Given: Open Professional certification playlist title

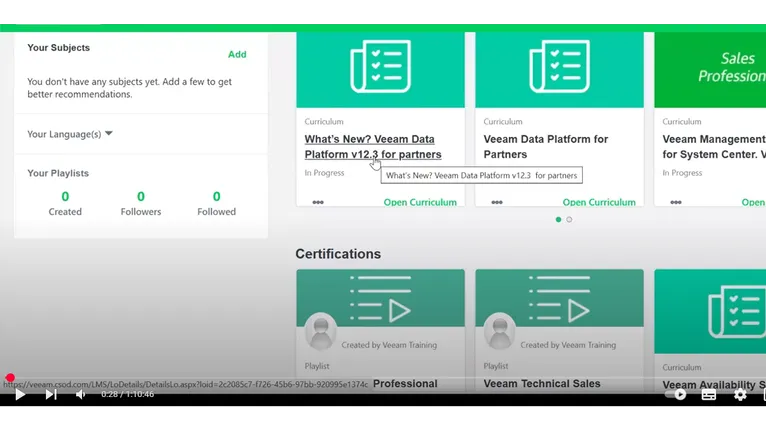Looking at the screenshot, I should tap(405, 384).
